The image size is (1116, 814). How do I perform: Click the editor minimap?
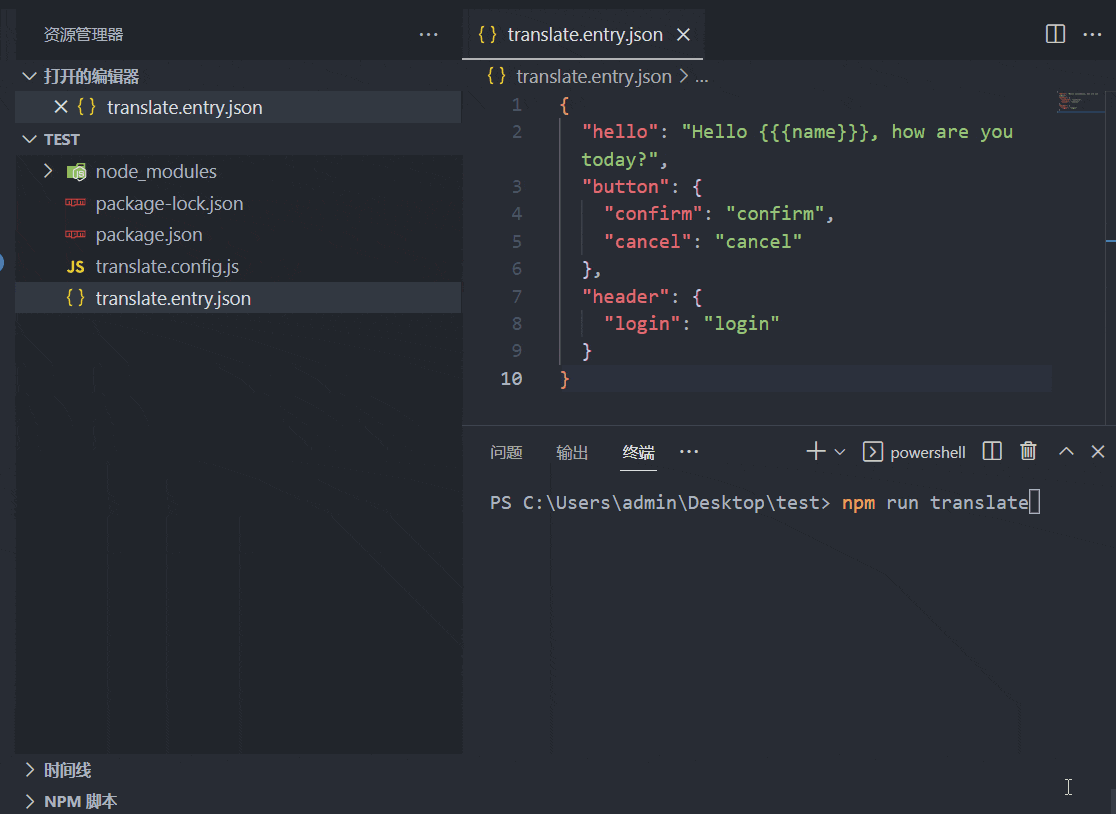(x=1079, y=102)
